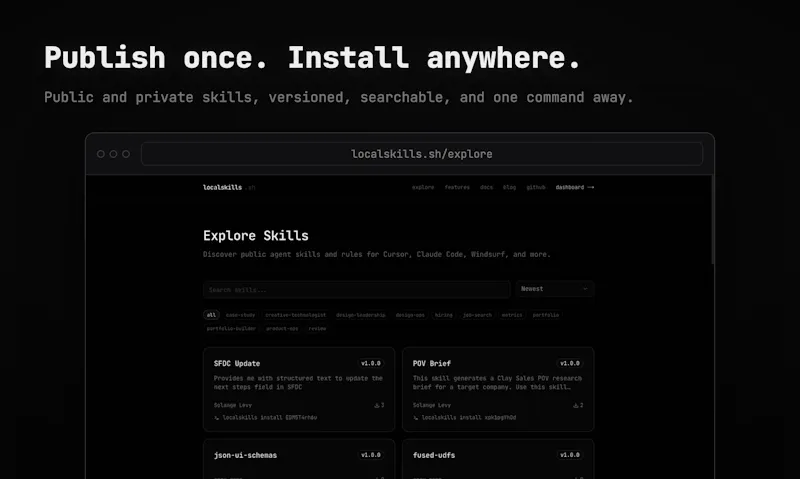Click the page scrollbar thumb in browser mockup
800x479 pixels.
(712, 219)
